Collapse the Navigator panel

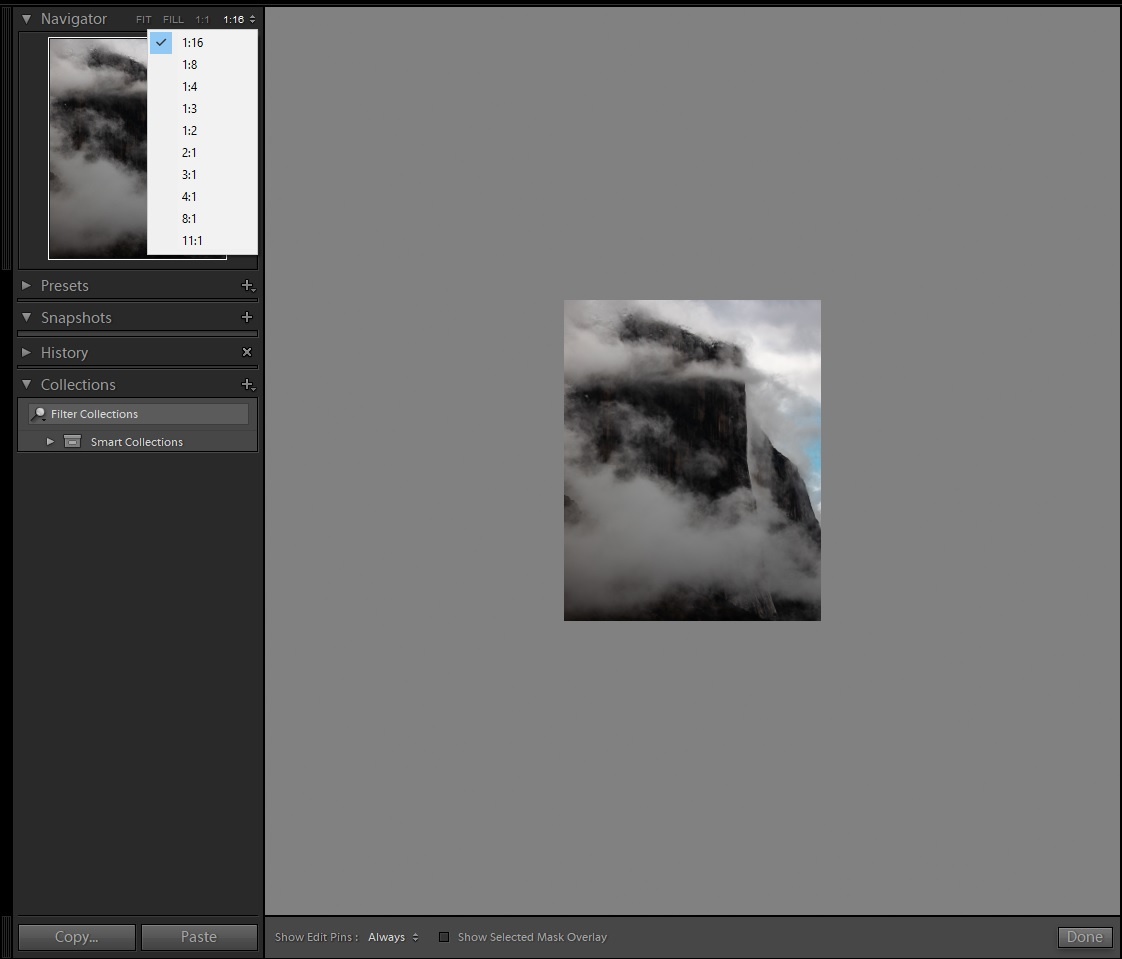pyautogui.click(x=26, y=19)
